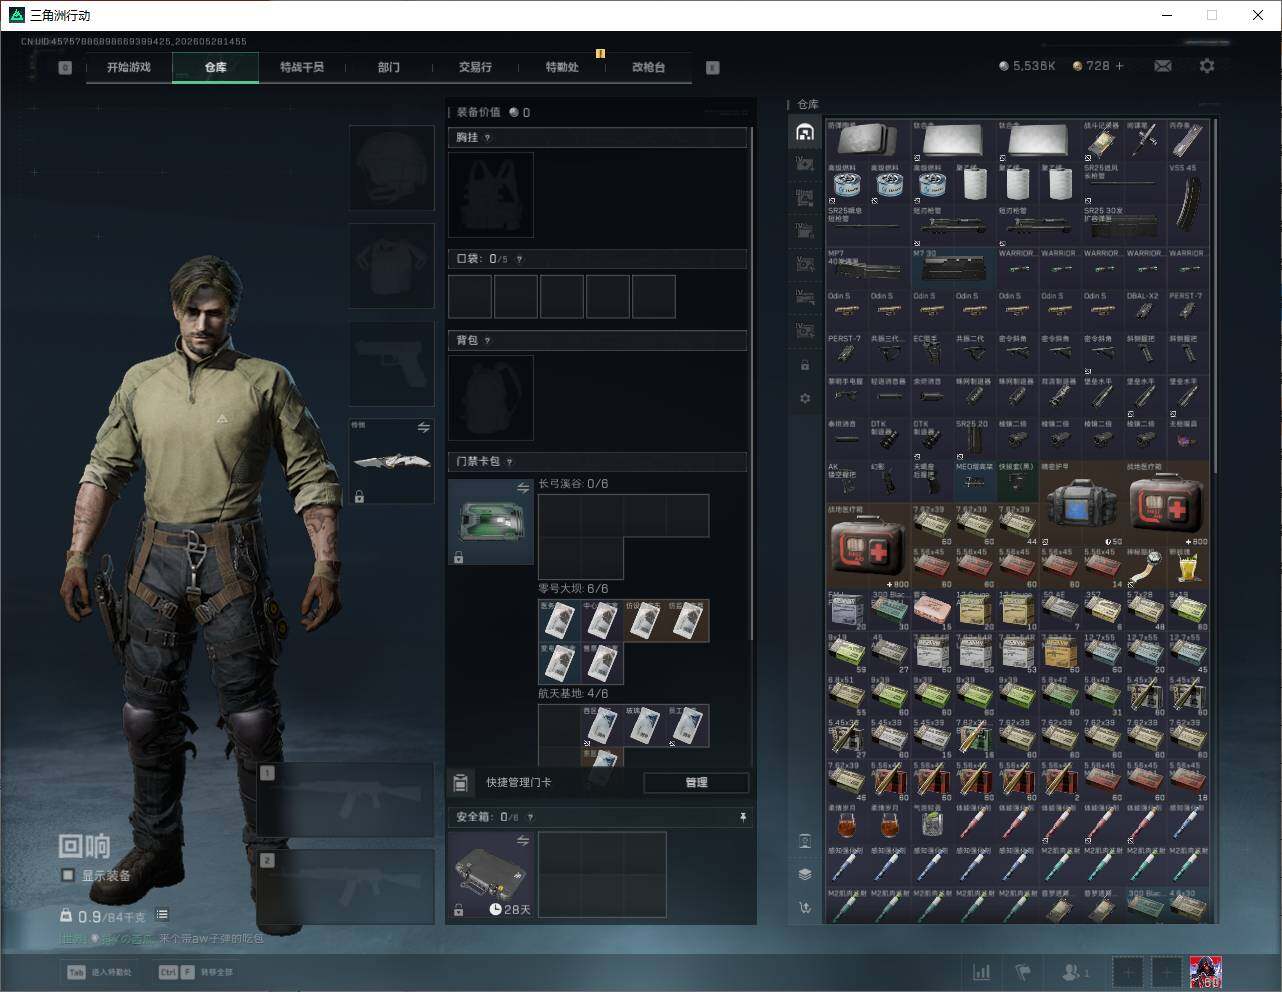The height and width of the screenshot is (992, 1282).
Task: Click the portrait icon above the layers icon
Action: (x=805, y=841)
